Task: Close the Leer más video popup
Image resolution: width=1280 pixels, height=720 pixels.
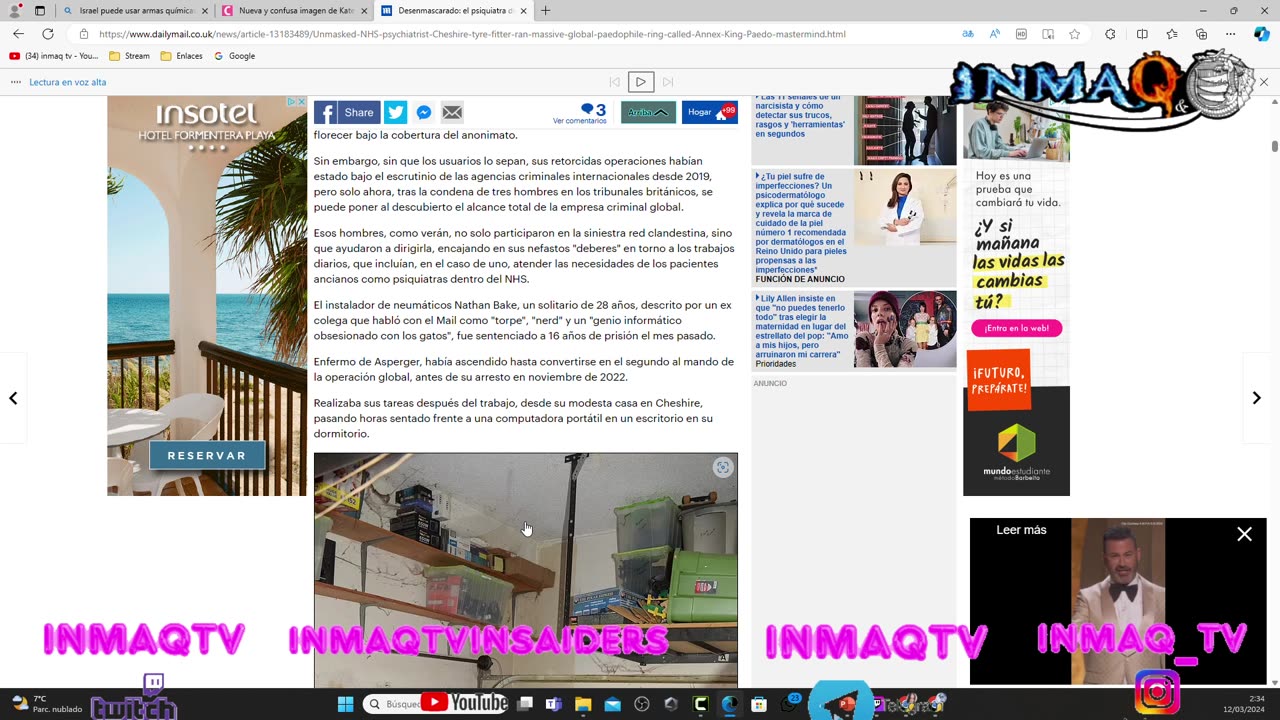Action: click(1244, 535)
